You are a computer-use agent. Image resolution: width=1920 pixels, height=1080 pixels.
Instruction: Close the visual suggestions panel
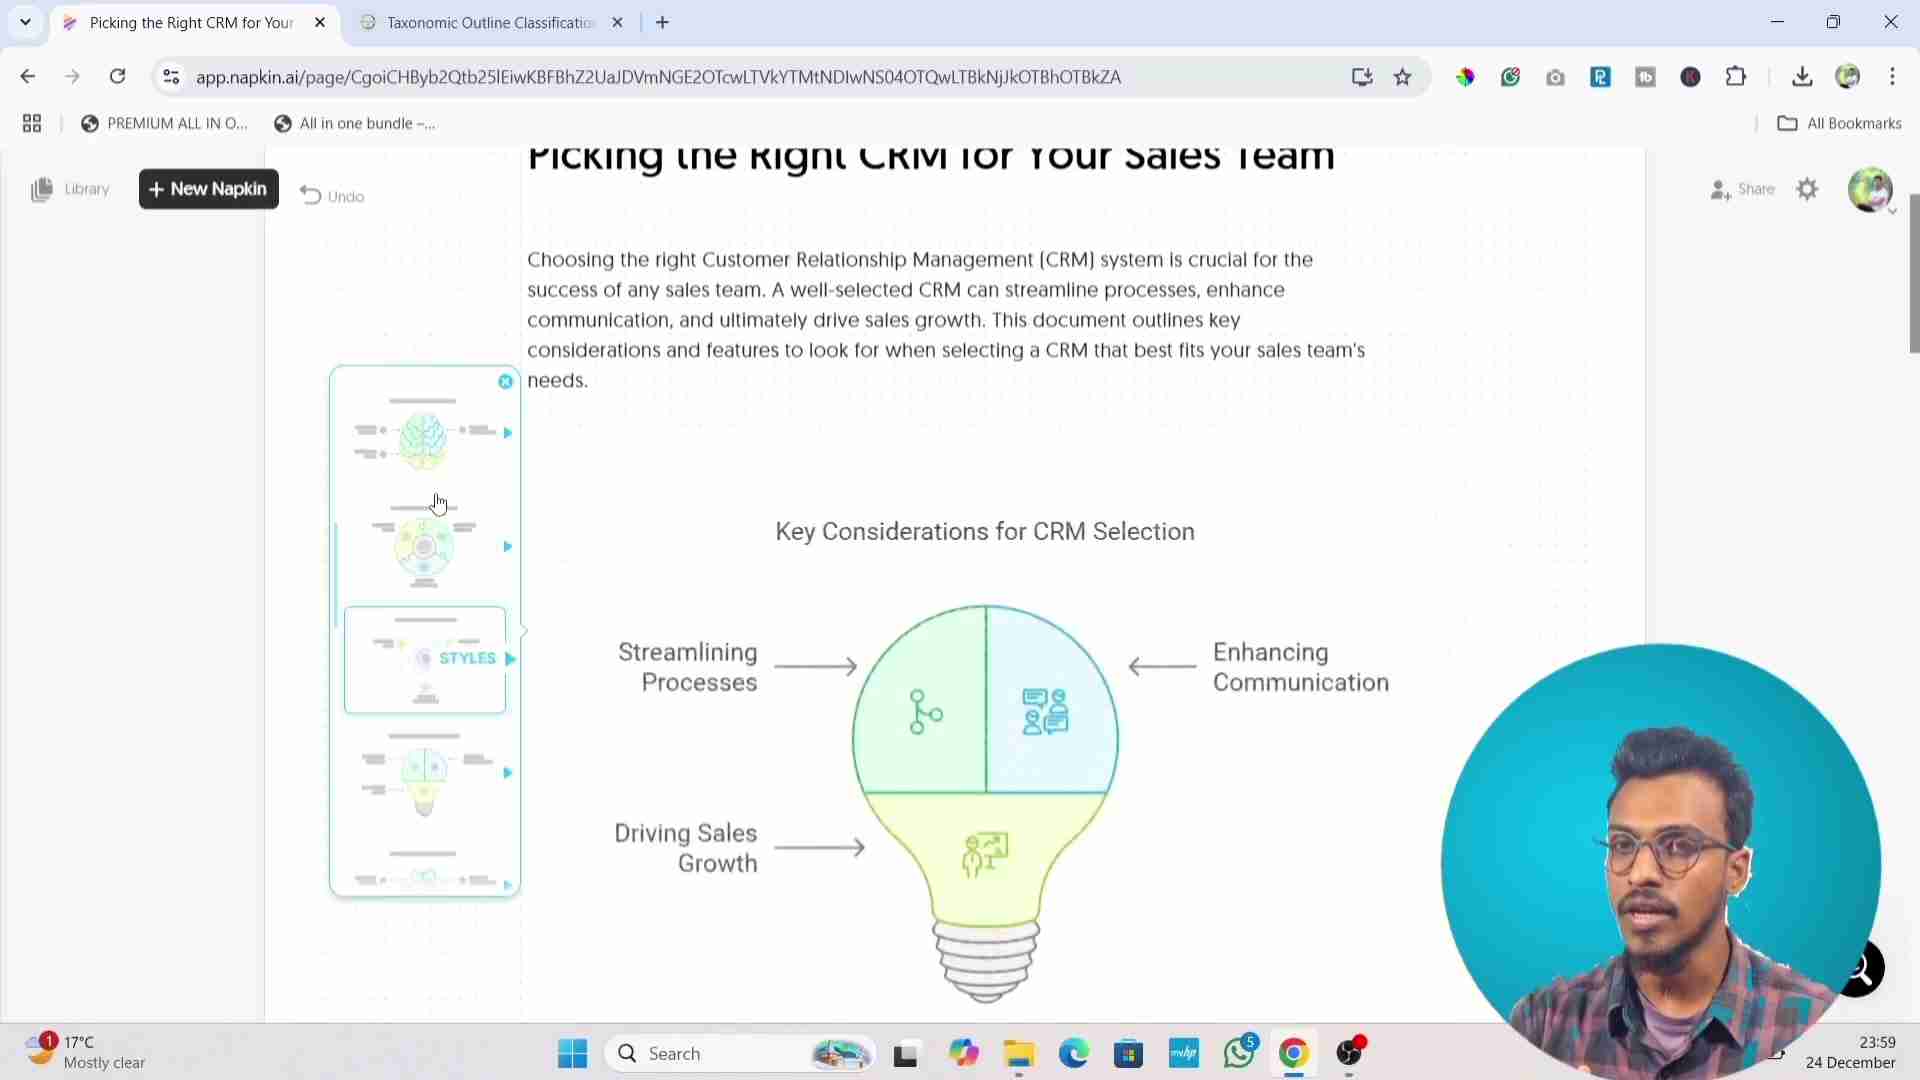click(x=506, y=382)
